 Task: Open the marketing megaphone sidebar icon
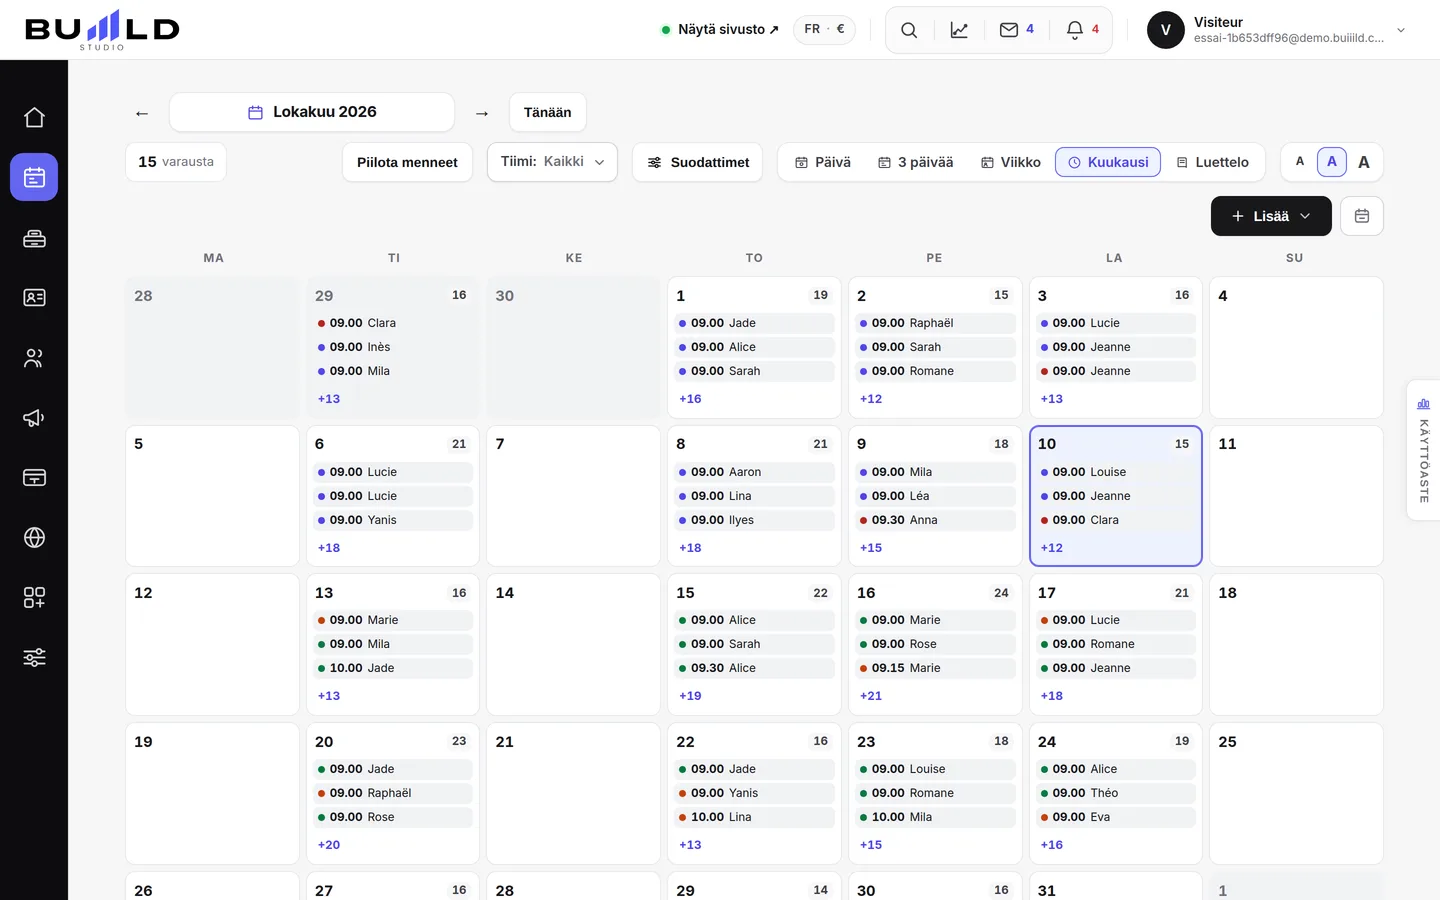tap(34, 418)
